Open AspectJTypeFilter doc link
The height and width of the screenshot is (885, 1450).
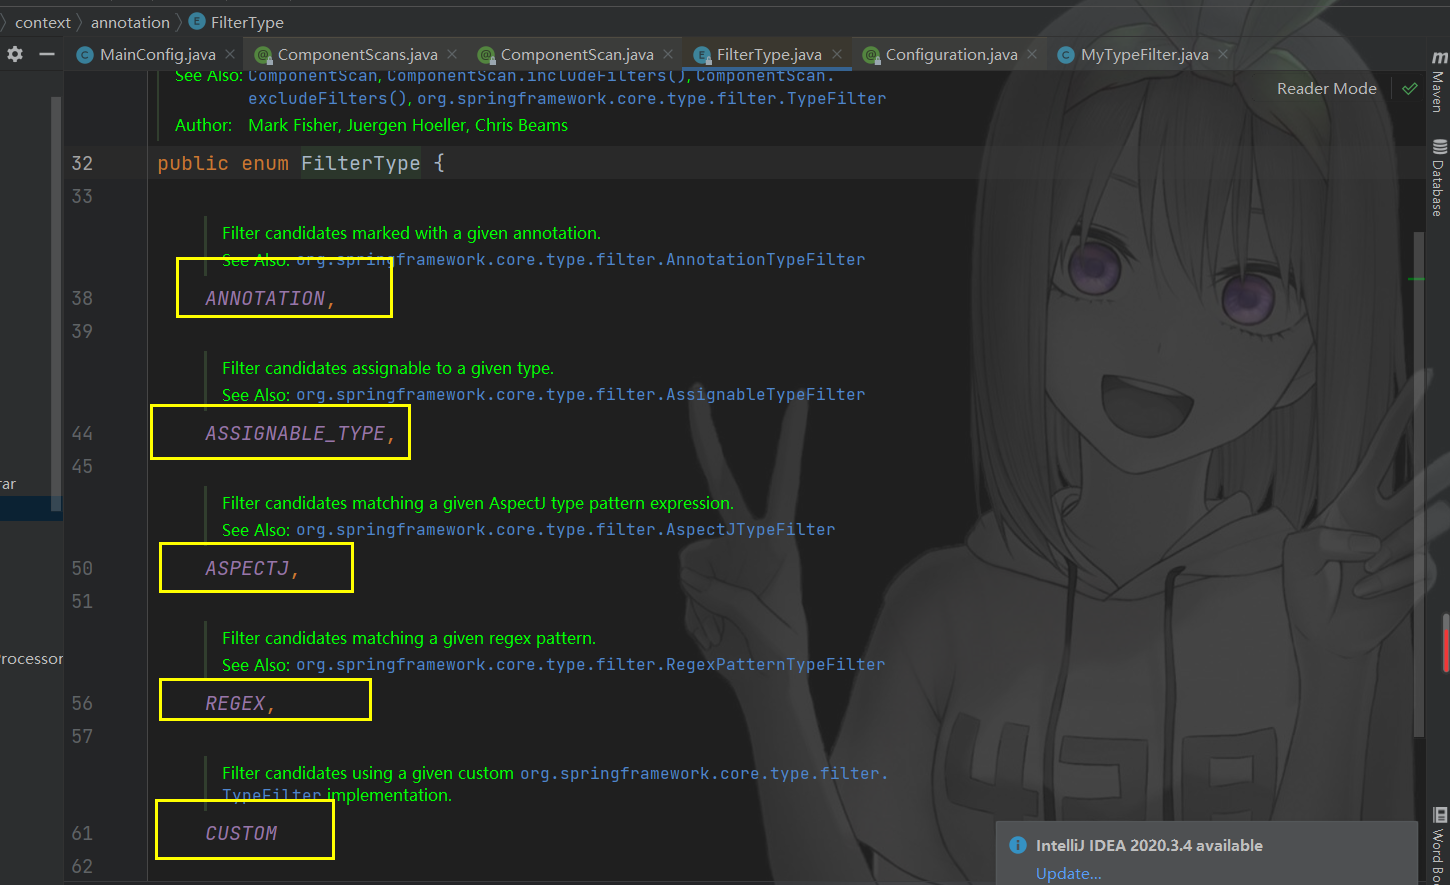(566, 529)
